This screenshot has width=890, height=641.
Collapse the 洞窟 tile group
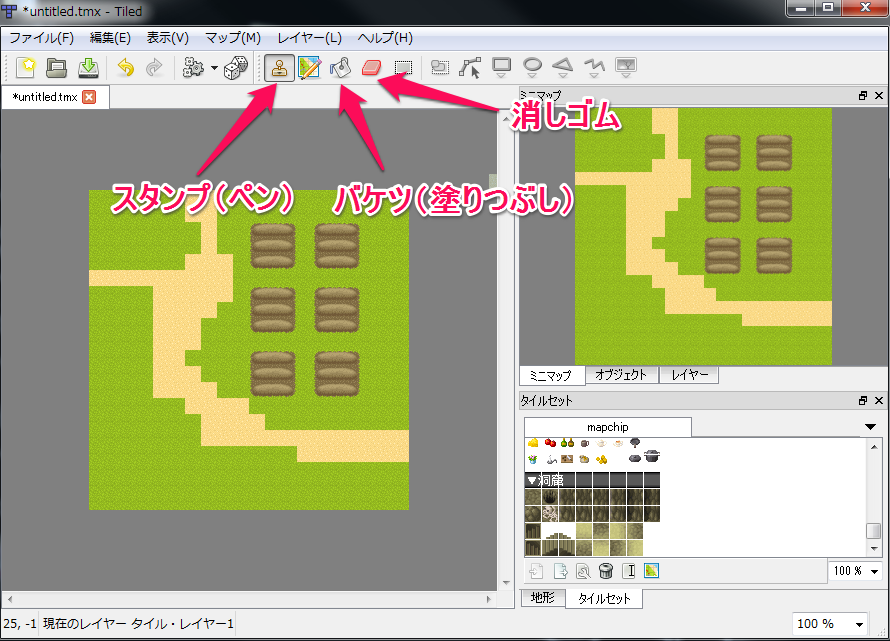[533, 479]
